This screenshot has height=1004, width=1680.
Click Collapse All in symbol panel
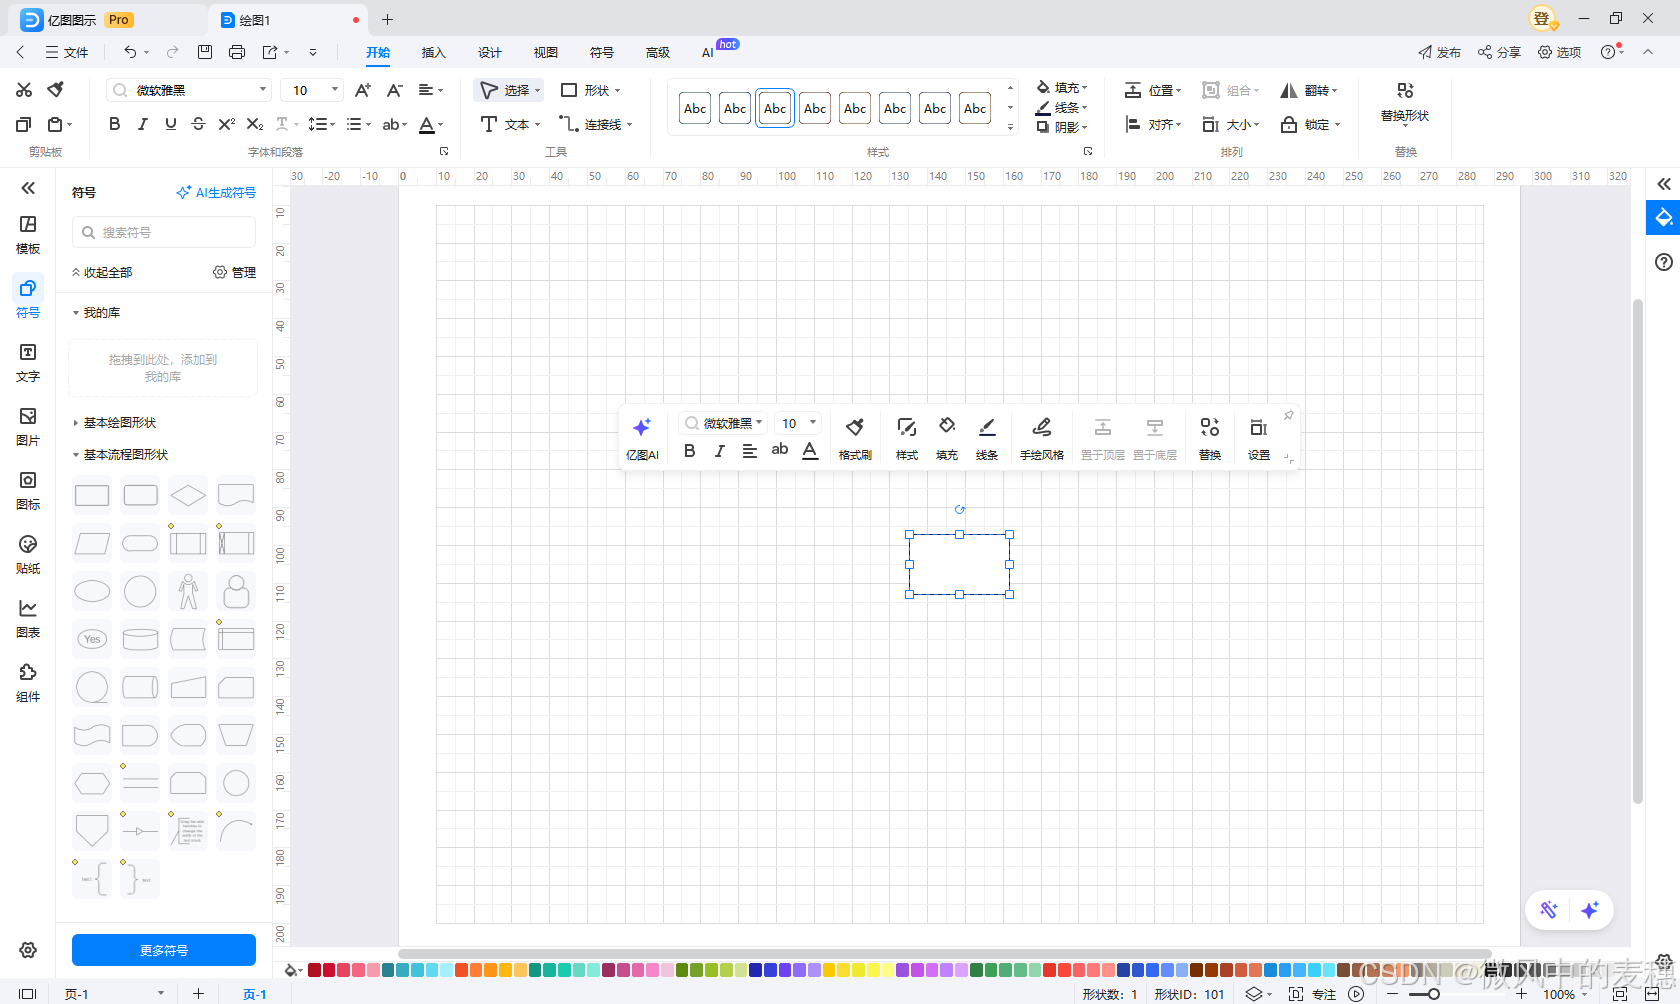(102, 273)
